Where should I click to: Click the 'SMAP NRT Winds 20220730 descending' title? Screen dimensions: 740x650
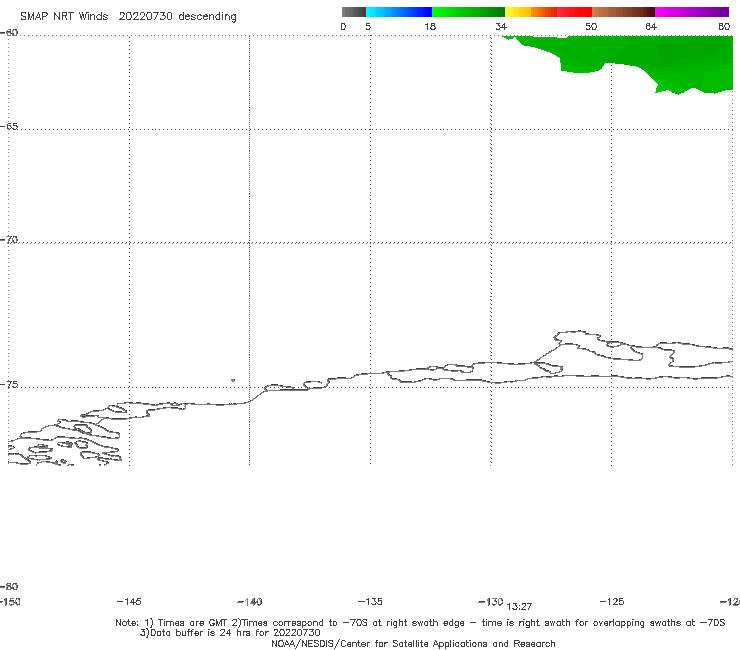point(128,17)
